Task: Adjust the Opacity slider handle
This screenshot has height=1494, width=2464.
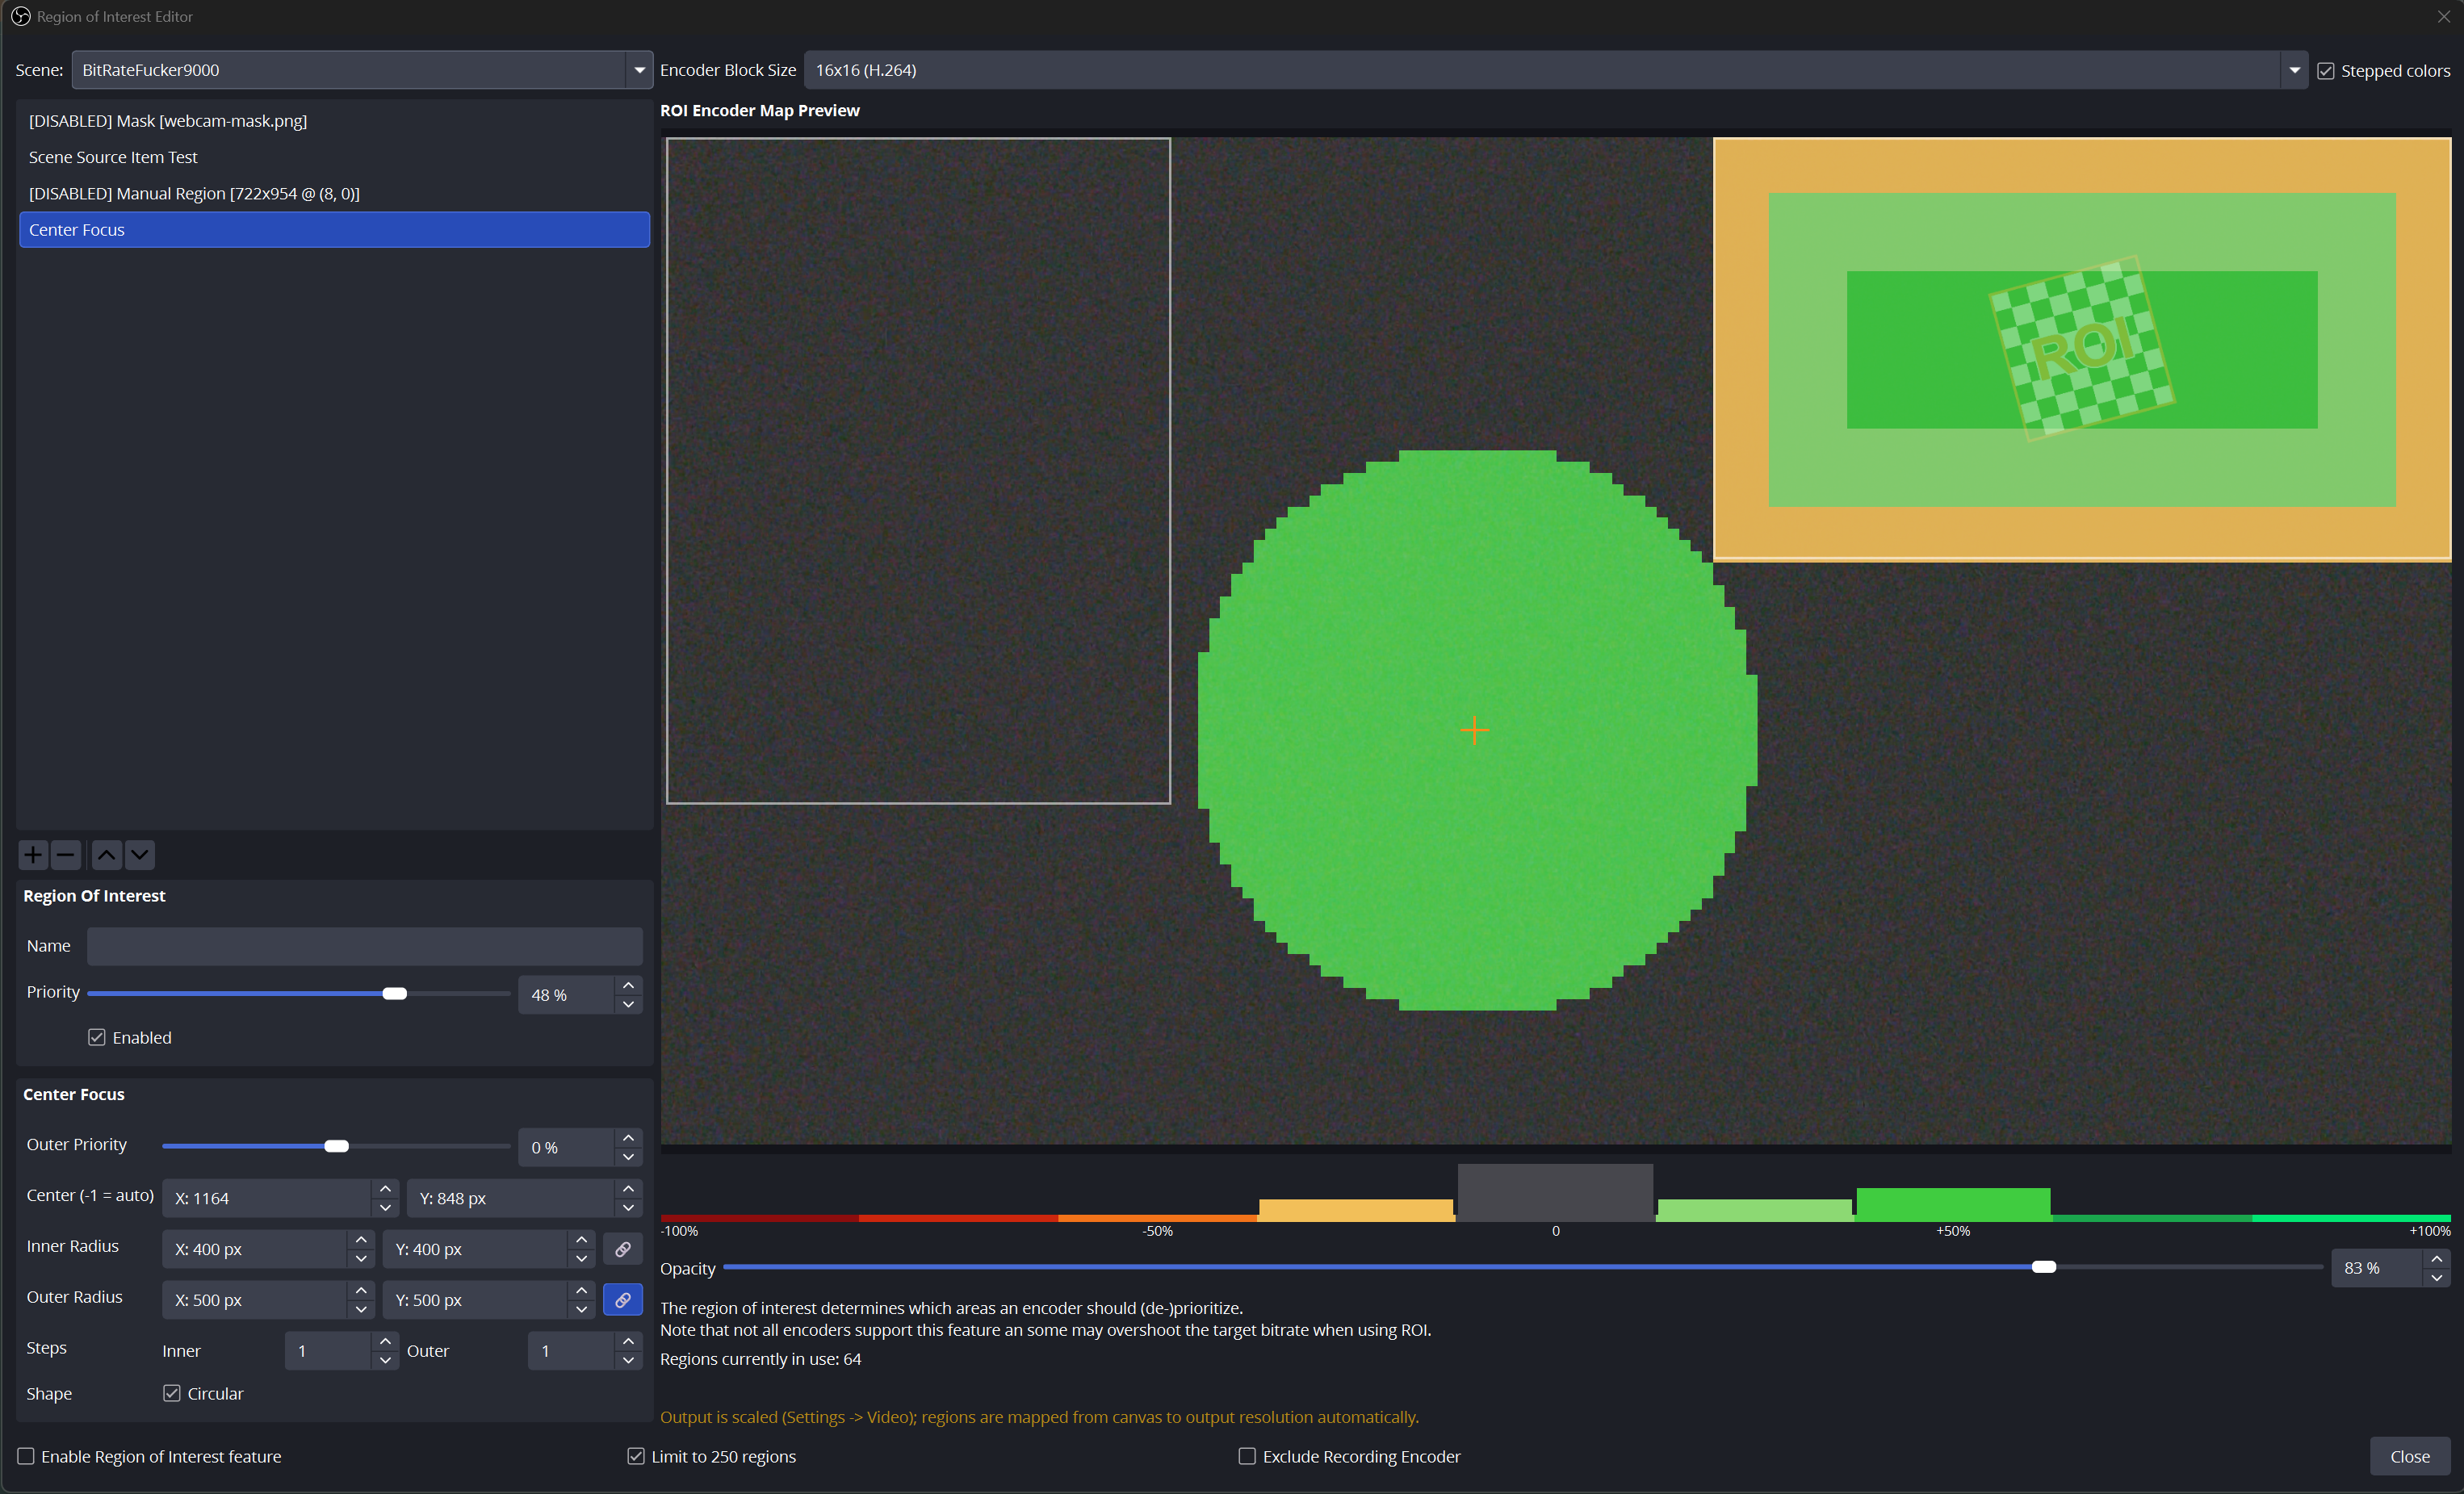Action: [2044, 1267]
